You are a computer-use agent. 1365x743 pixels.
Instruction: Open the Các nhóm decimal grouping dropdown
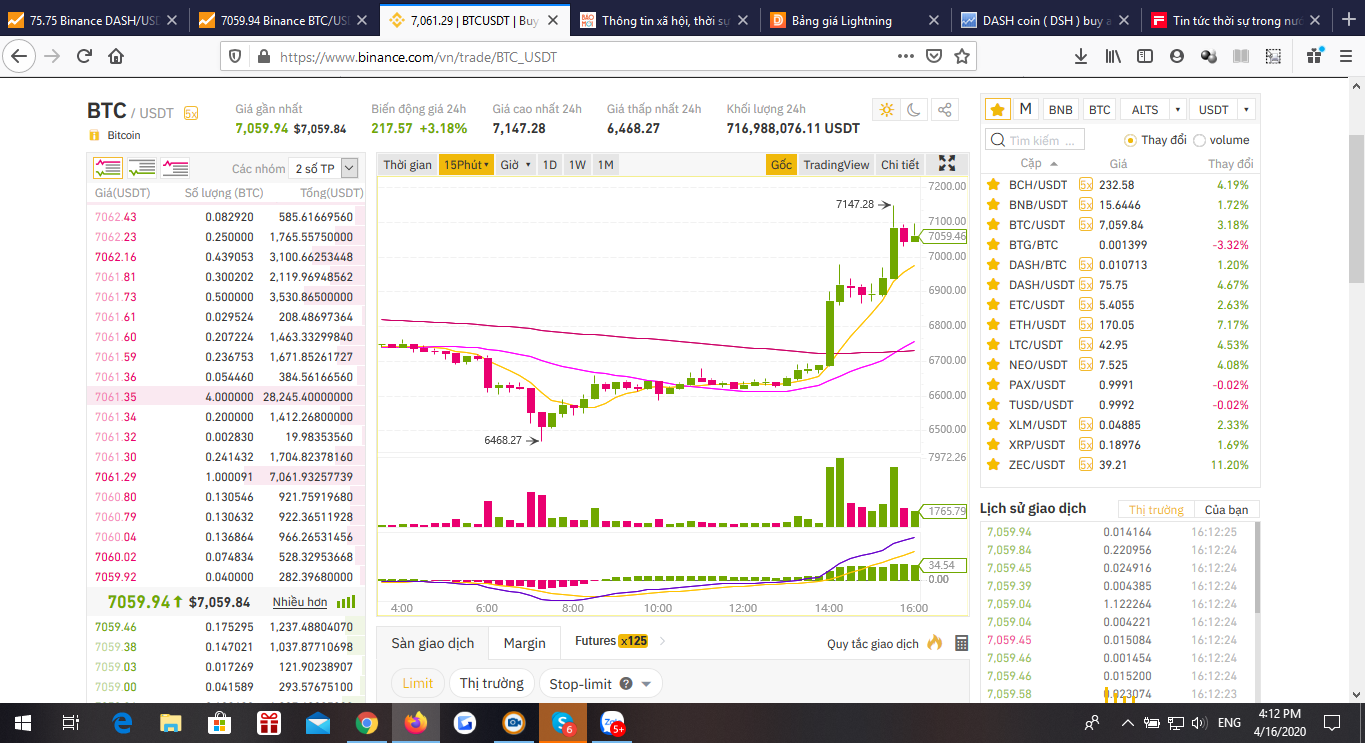(322, 168)
